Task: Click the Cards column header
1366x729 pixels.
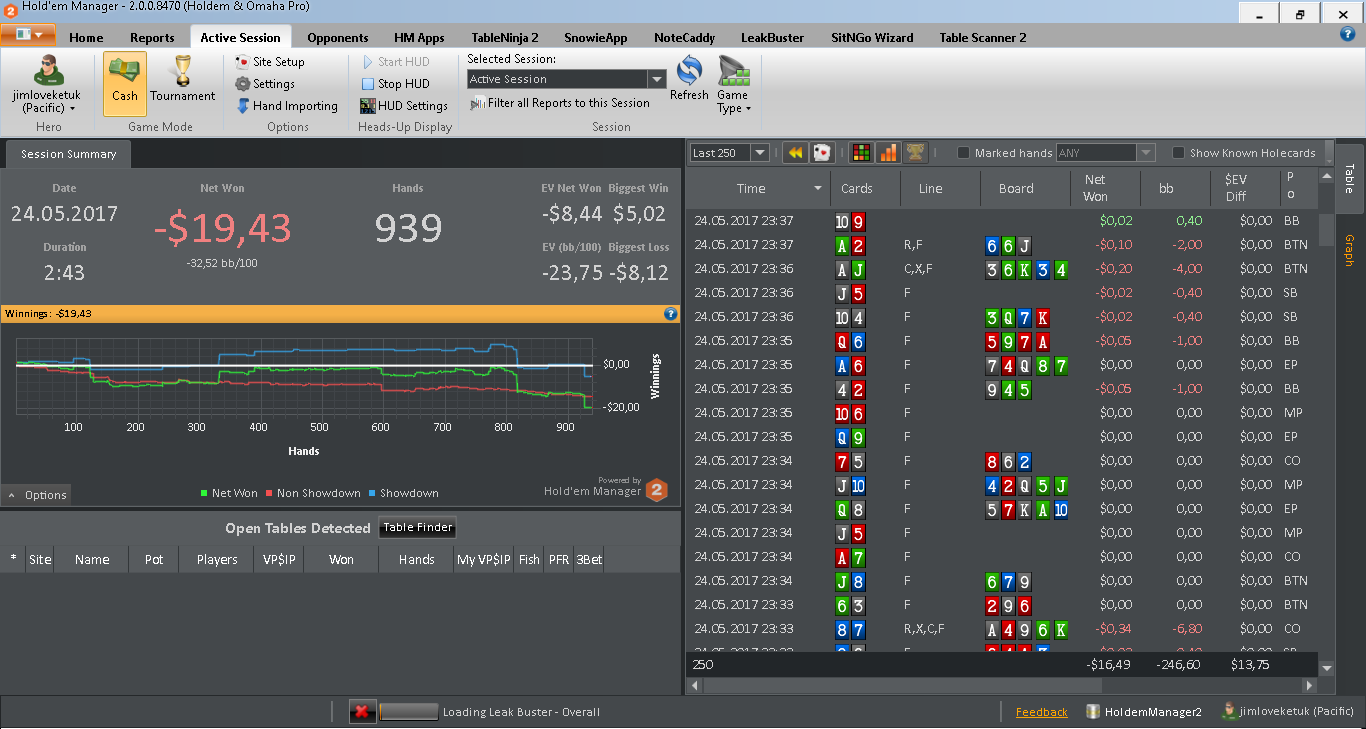Action: [866, 189]
